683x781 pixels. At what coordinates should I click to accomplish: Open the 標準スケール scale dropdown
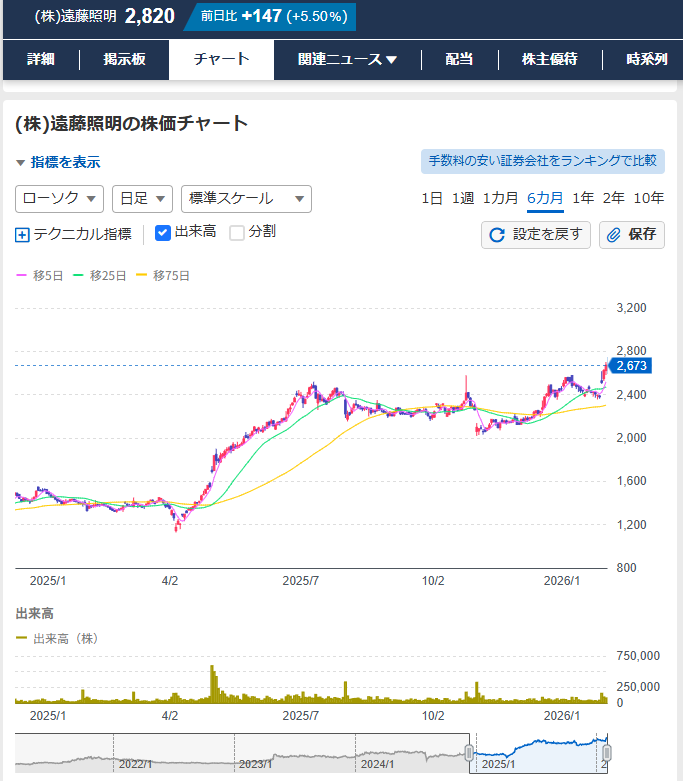(246, 199)
